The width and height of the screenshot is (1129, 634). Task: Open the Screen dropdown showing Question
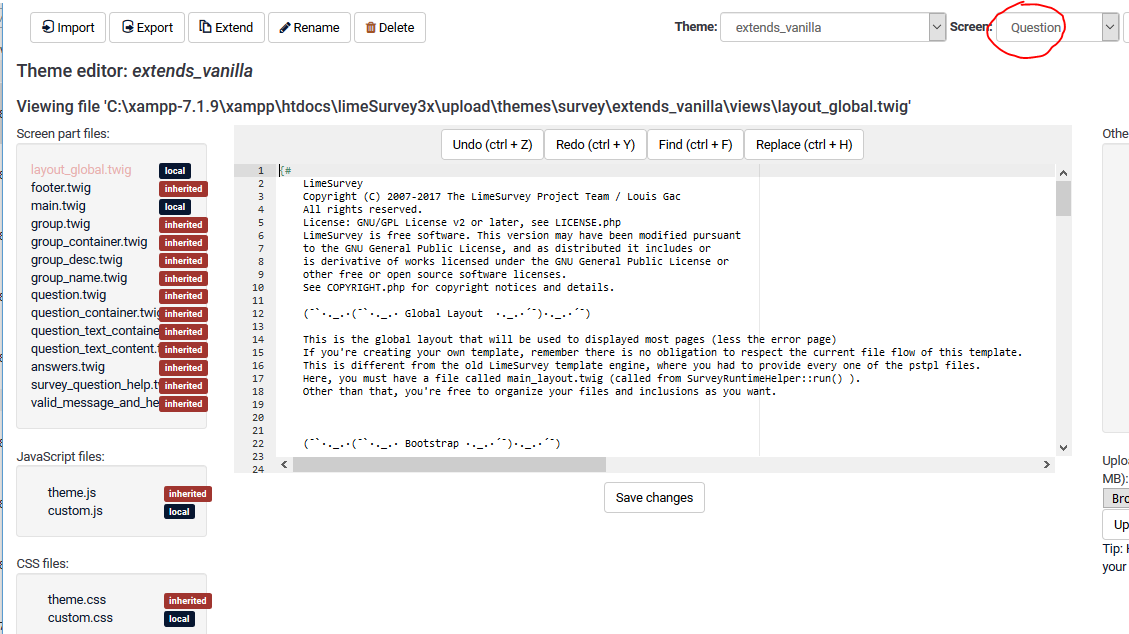1057,27
